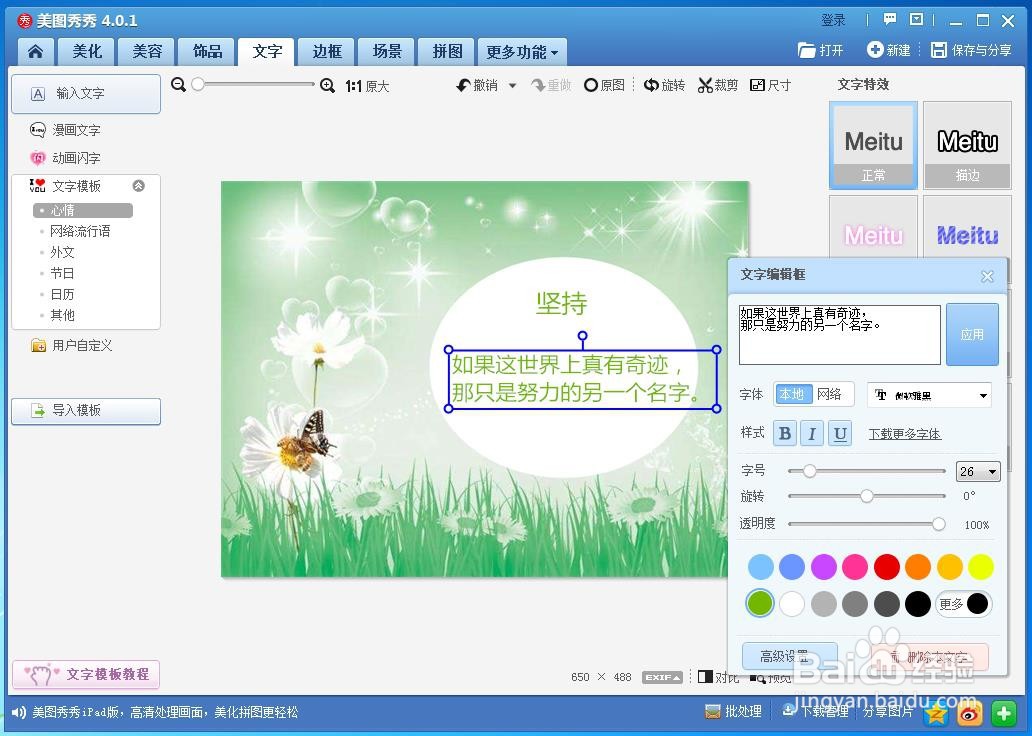Click the 导入模板 button
Image resolution: width=1032 pixels, height=736 pixels.
click(x=86, y=411)
